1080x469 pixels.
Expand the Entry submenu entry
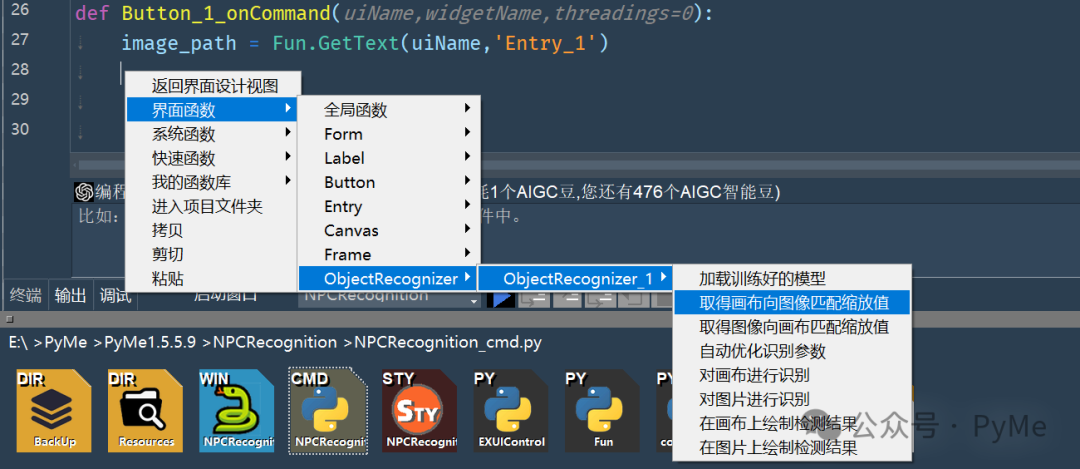point(389,206)
